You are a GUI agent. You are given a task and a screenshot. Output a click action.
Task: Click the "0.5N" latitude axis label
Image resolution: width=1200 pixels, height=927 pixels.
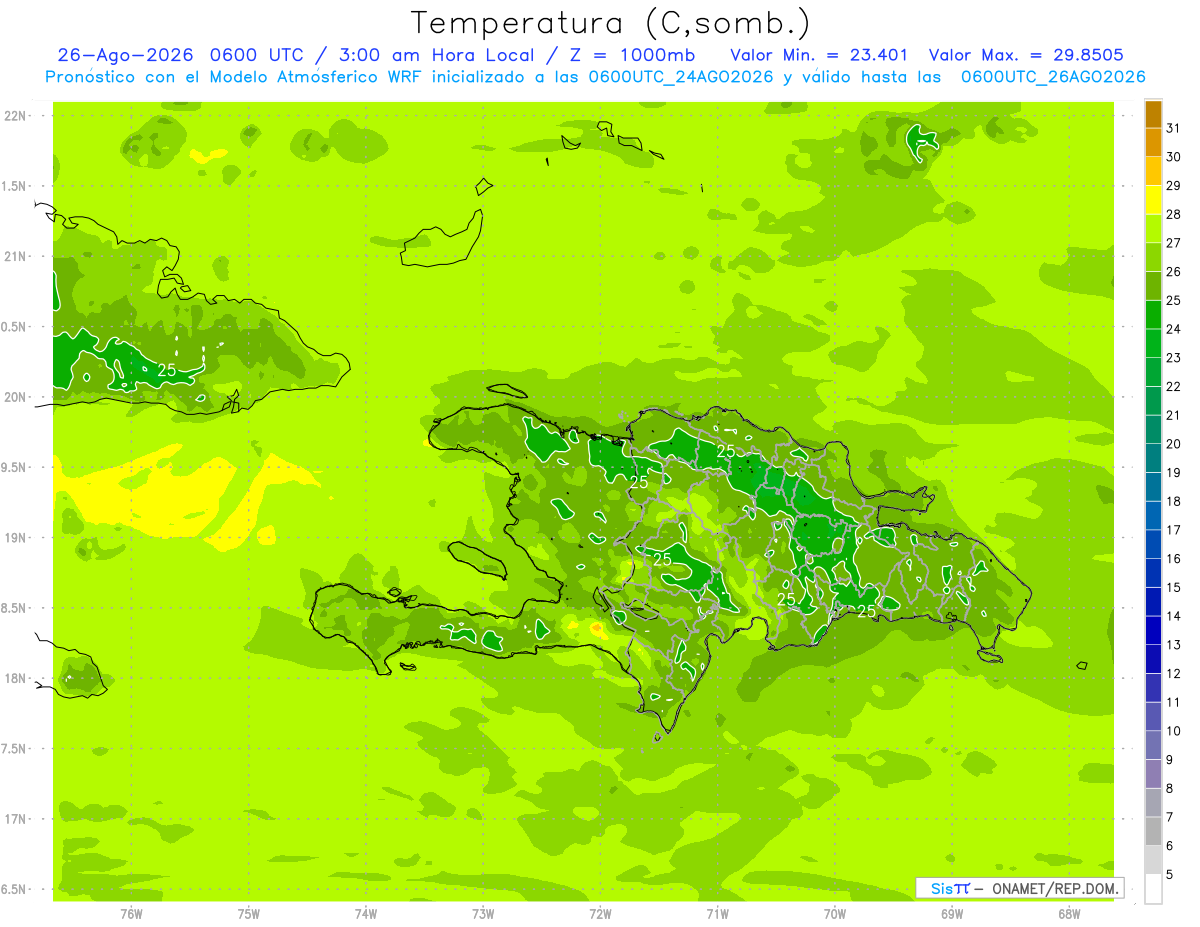15,327
